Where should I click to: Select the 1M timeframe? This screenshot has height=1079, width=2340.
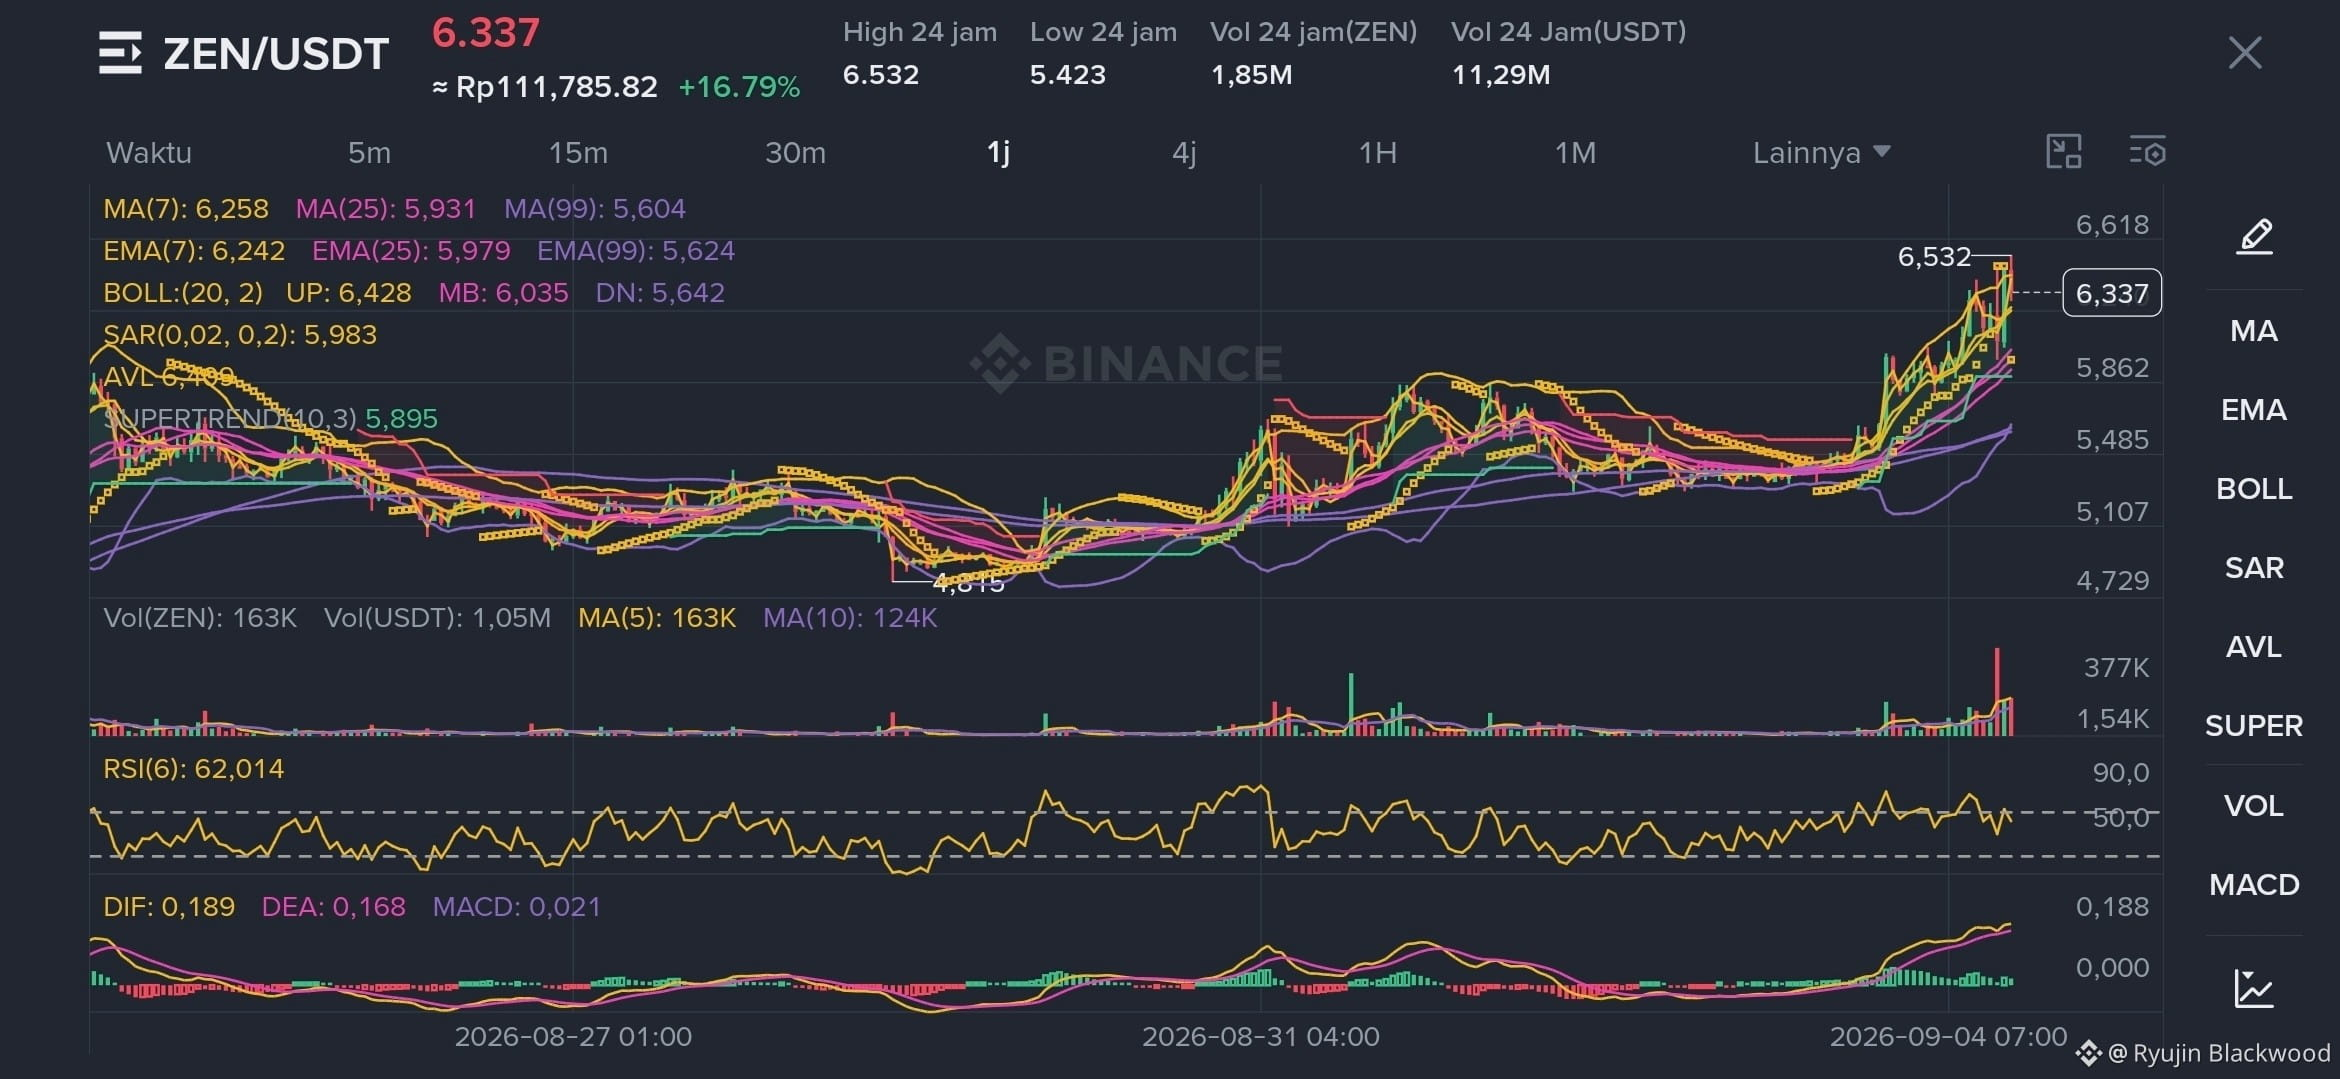coord(1575,153)
